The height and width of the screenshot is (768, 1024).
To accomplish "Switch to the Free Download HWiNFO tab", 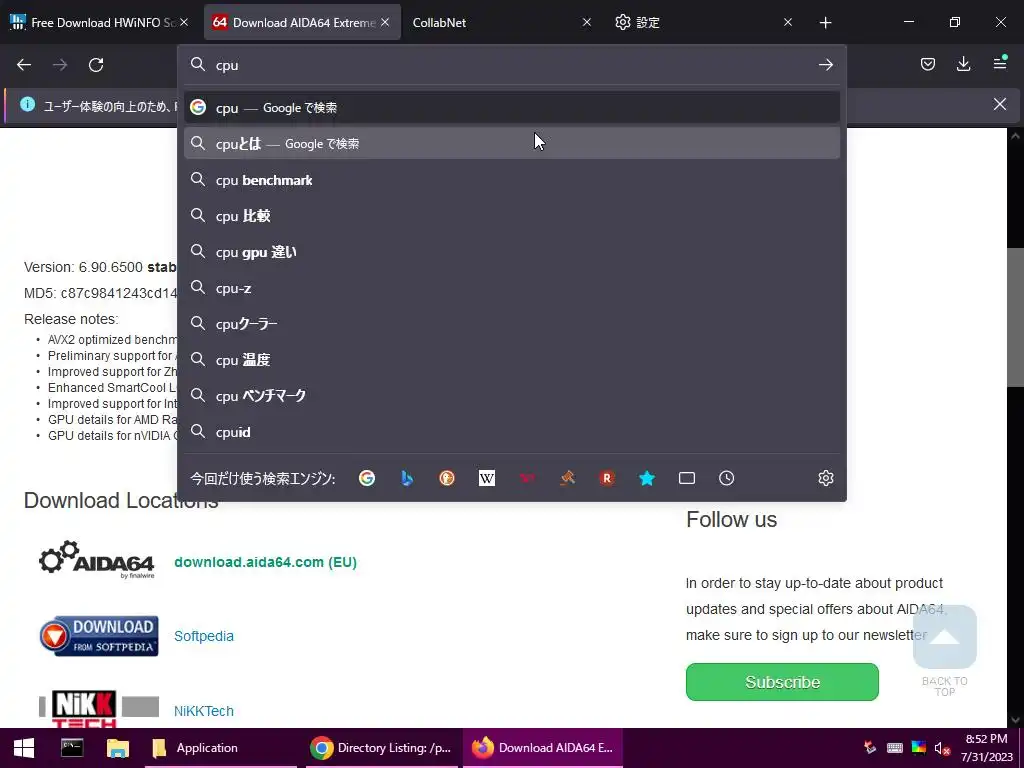I will pos(101,22).
